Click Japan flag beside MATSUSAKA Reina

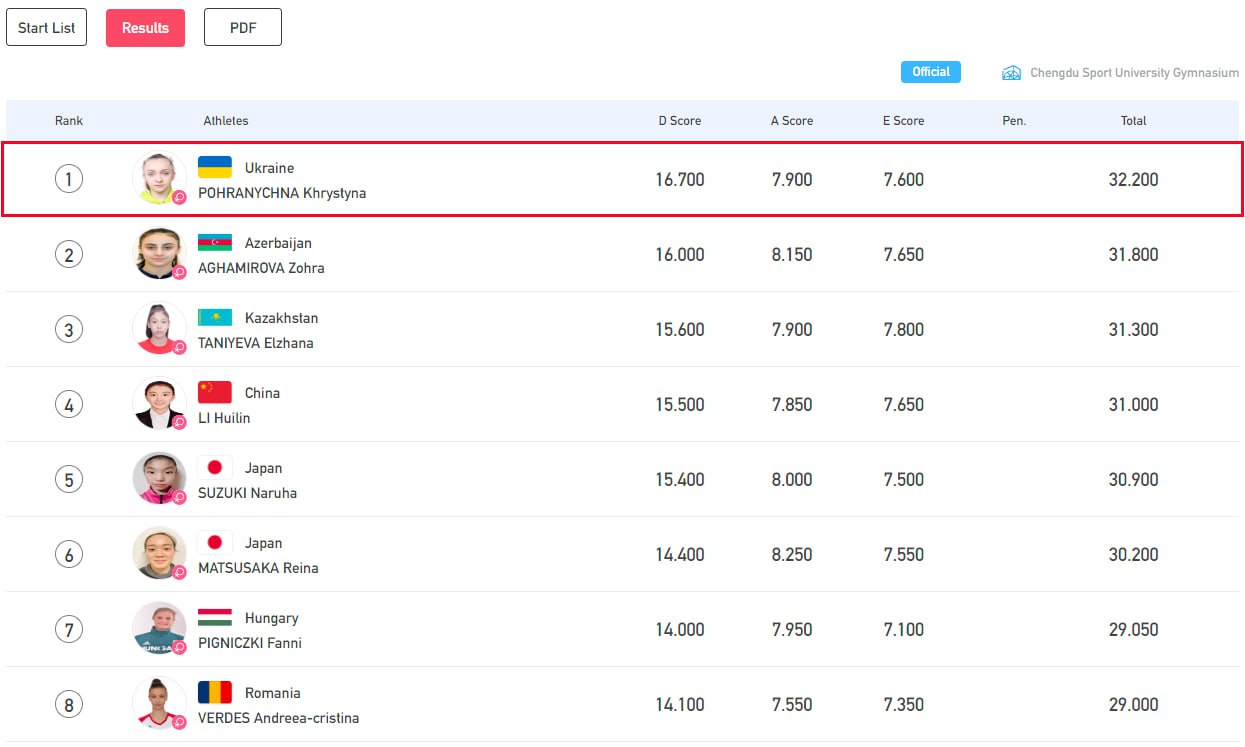[215, 542]
